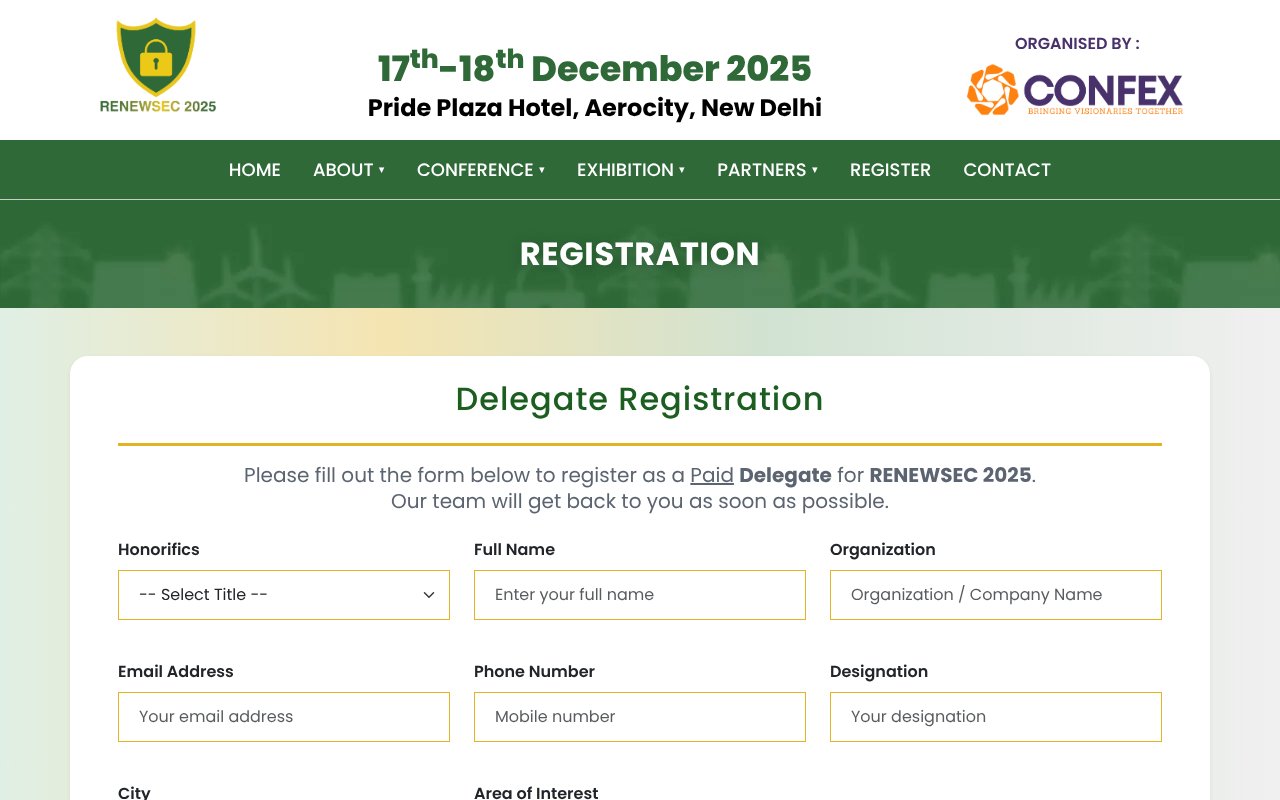Open the REGISTER menu item
The image size is (1280, 800).
tap(890, 170)
